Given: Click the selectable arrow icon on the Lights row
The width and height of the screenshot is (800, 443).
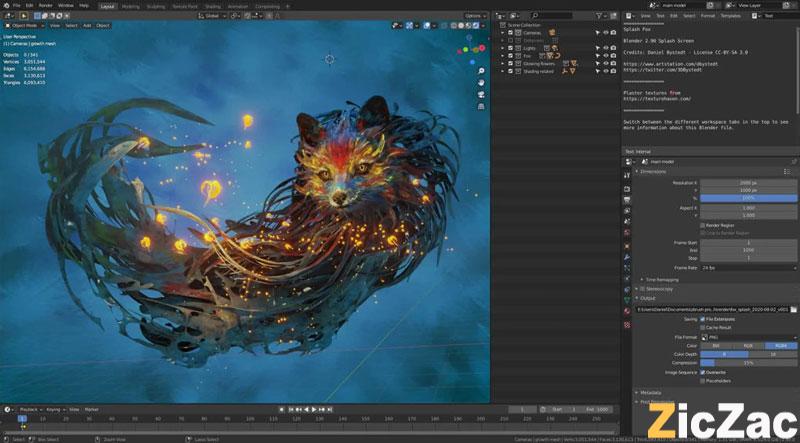Looking at the screenshot, I should click(x=596, y=47).
